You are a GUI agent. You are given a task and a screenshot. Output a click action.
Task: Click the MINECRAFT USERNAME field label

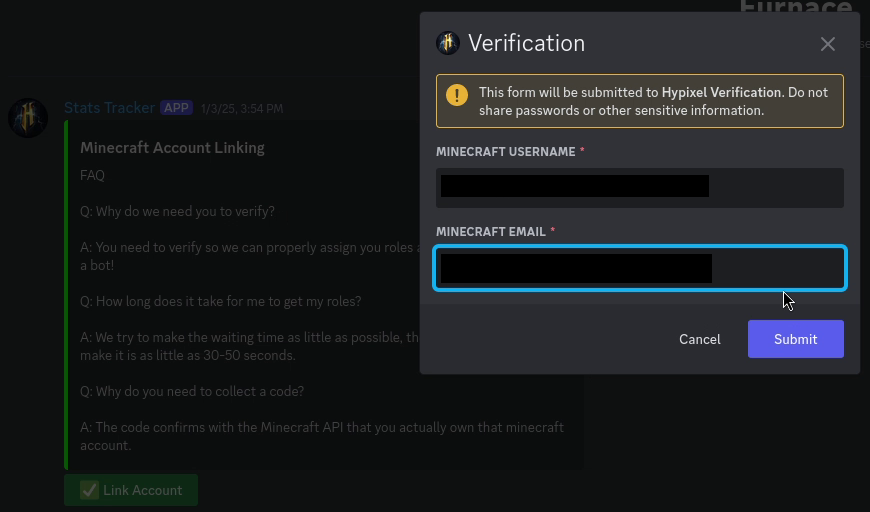(x=505, y=152)
